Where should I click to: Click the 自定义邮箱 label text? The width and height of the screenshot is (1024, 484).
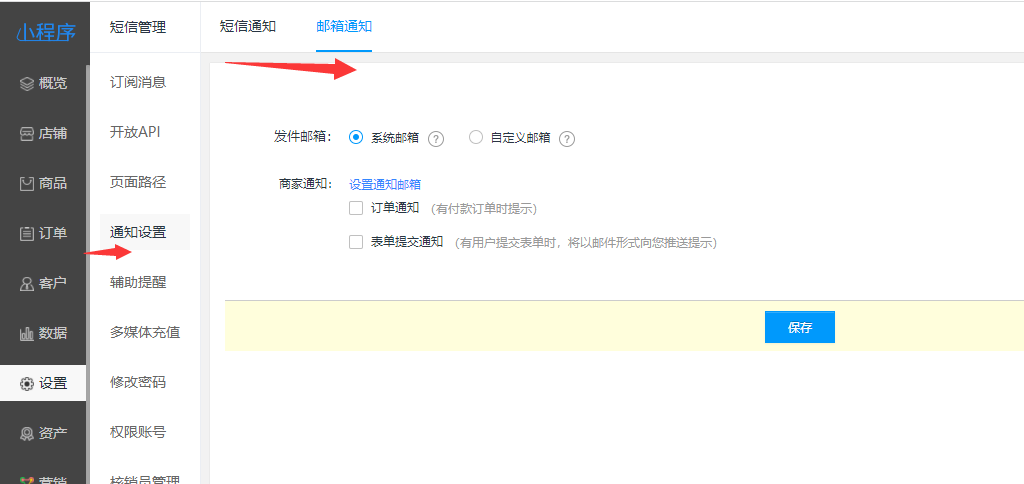click(x=520, y=138)
